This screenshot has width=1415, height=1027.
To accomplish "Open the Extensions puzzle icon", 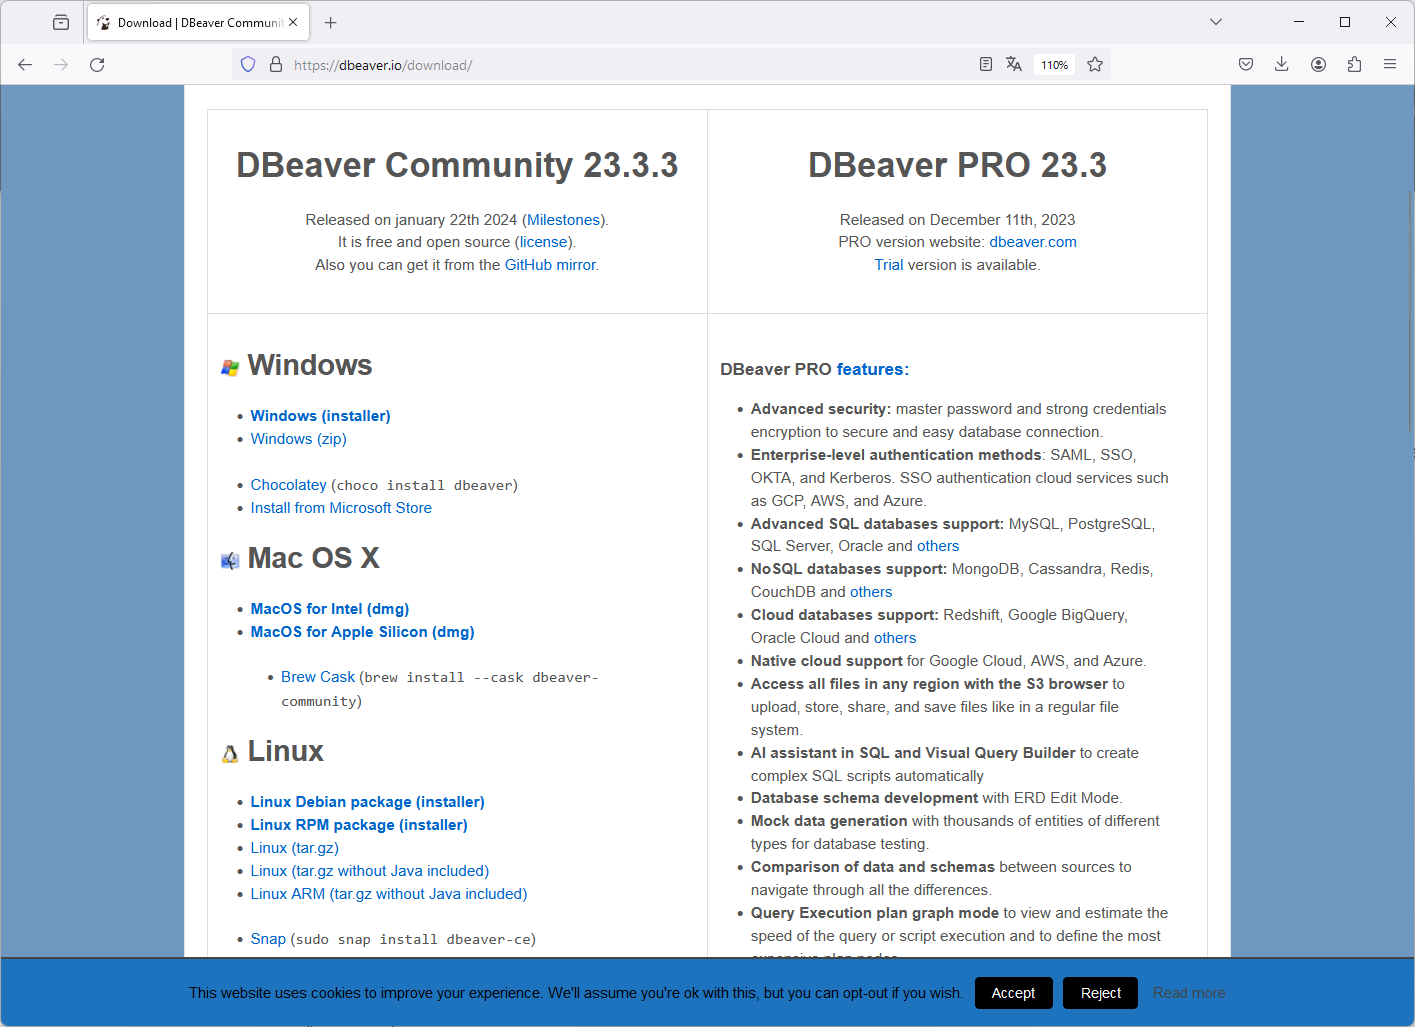I will pyautogui.click(x=1354, y=65).
